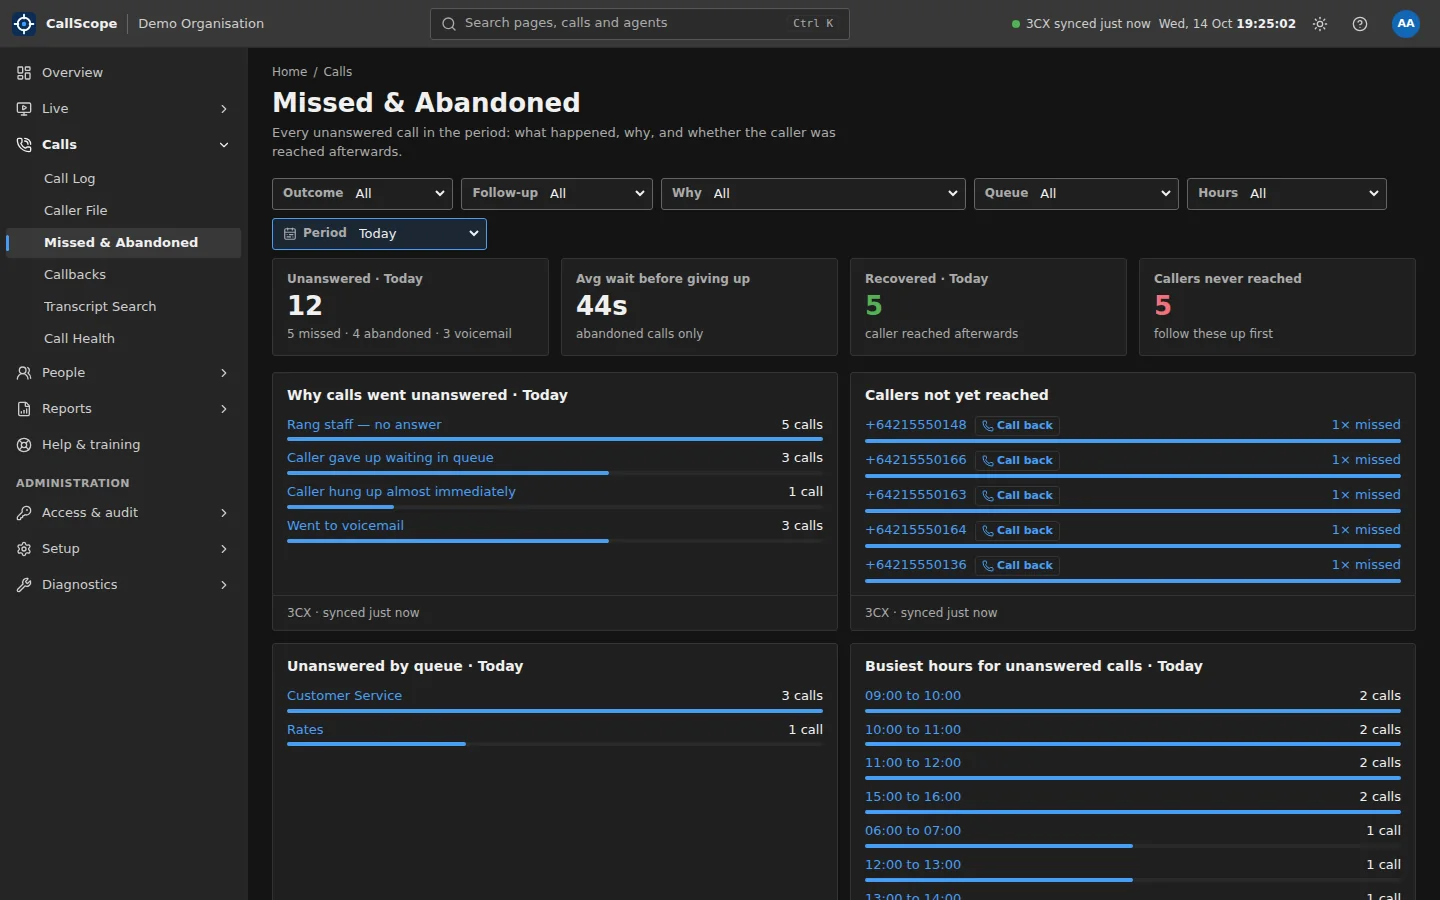
Task: Collapse the Calls section chevron
Action: 224,145
